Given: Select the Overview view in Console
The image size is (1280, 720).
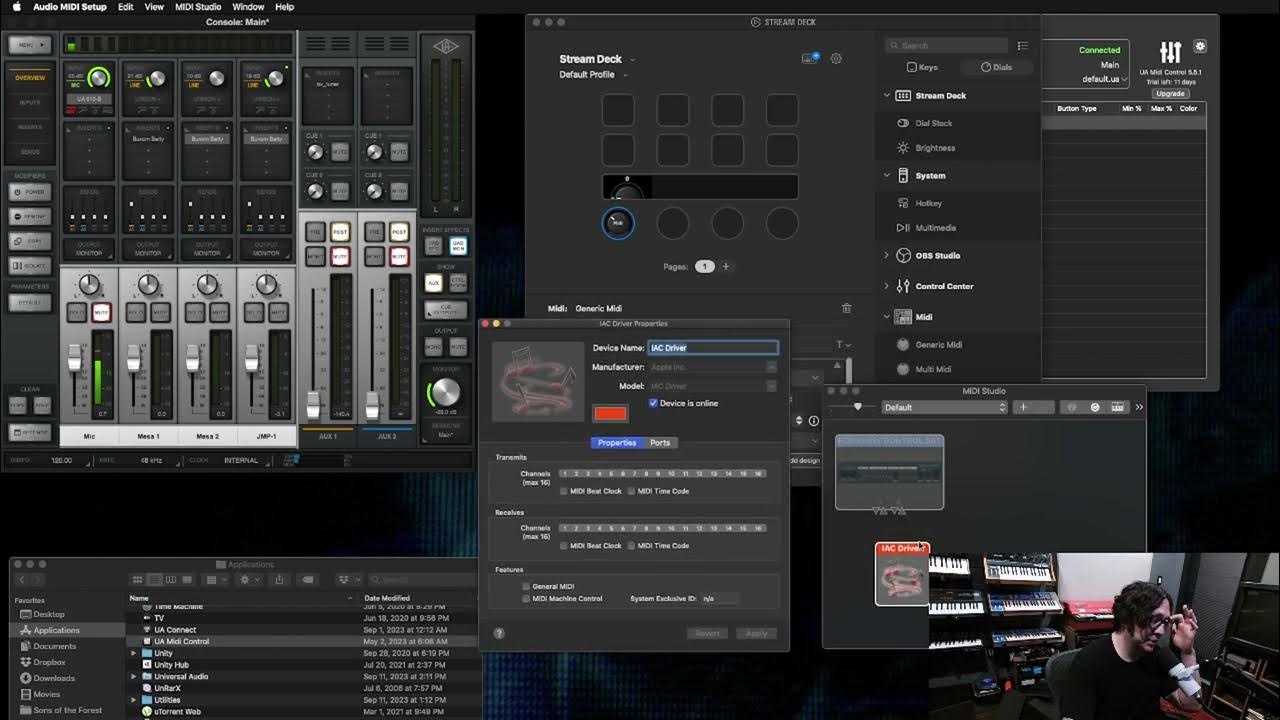Looking at the screenshot, I should [x=30, y=78].
